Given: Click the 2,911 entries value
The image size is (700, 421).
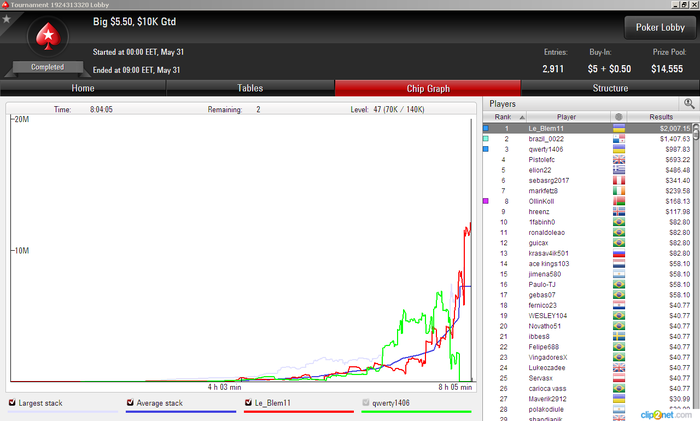Looking at the screenshot, I should pyautogui.click(x=553, y=69).
